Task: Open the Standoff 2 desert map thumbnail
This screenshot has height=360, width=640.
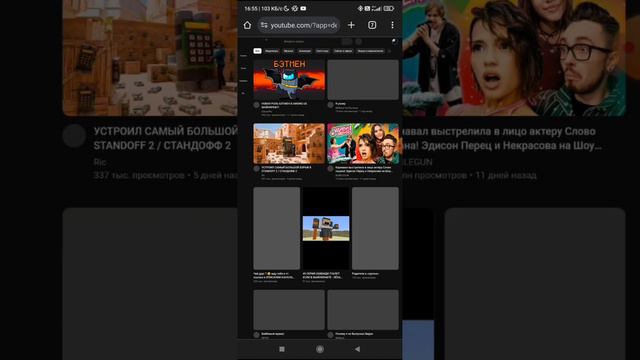Action: point(289,144)
